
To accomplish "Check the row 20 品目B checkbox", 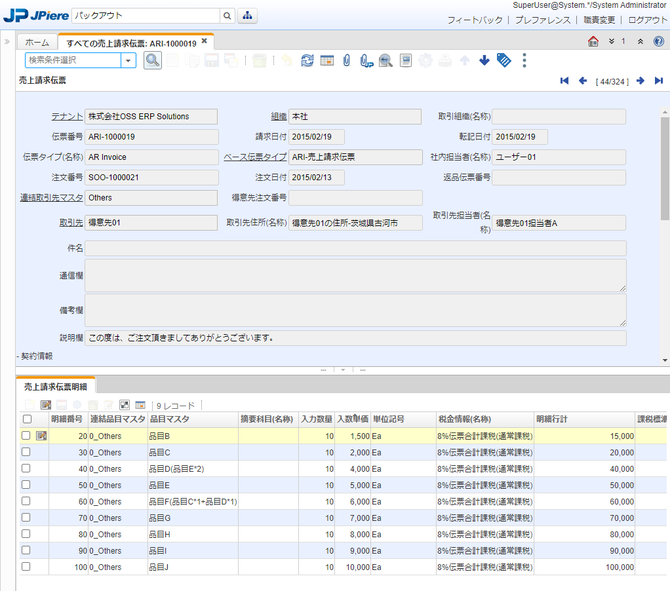I will 26,435.
